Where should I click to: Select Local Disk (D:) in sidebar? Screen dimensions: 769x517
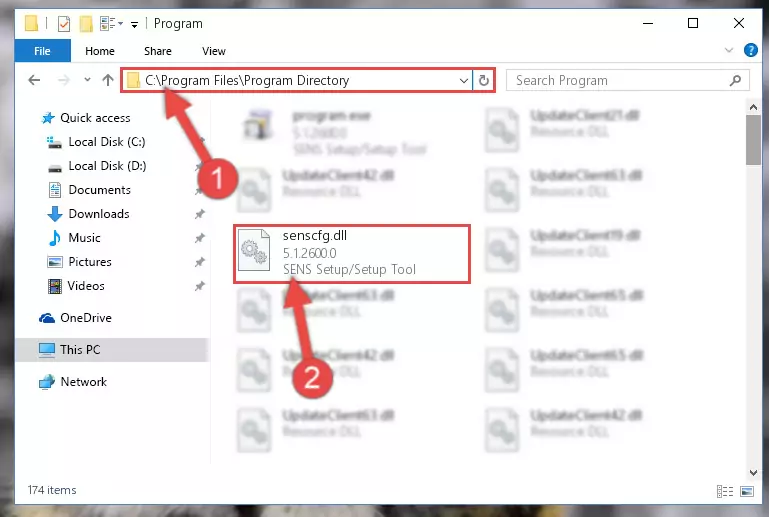pyautogui.click(x=107, y=166)
